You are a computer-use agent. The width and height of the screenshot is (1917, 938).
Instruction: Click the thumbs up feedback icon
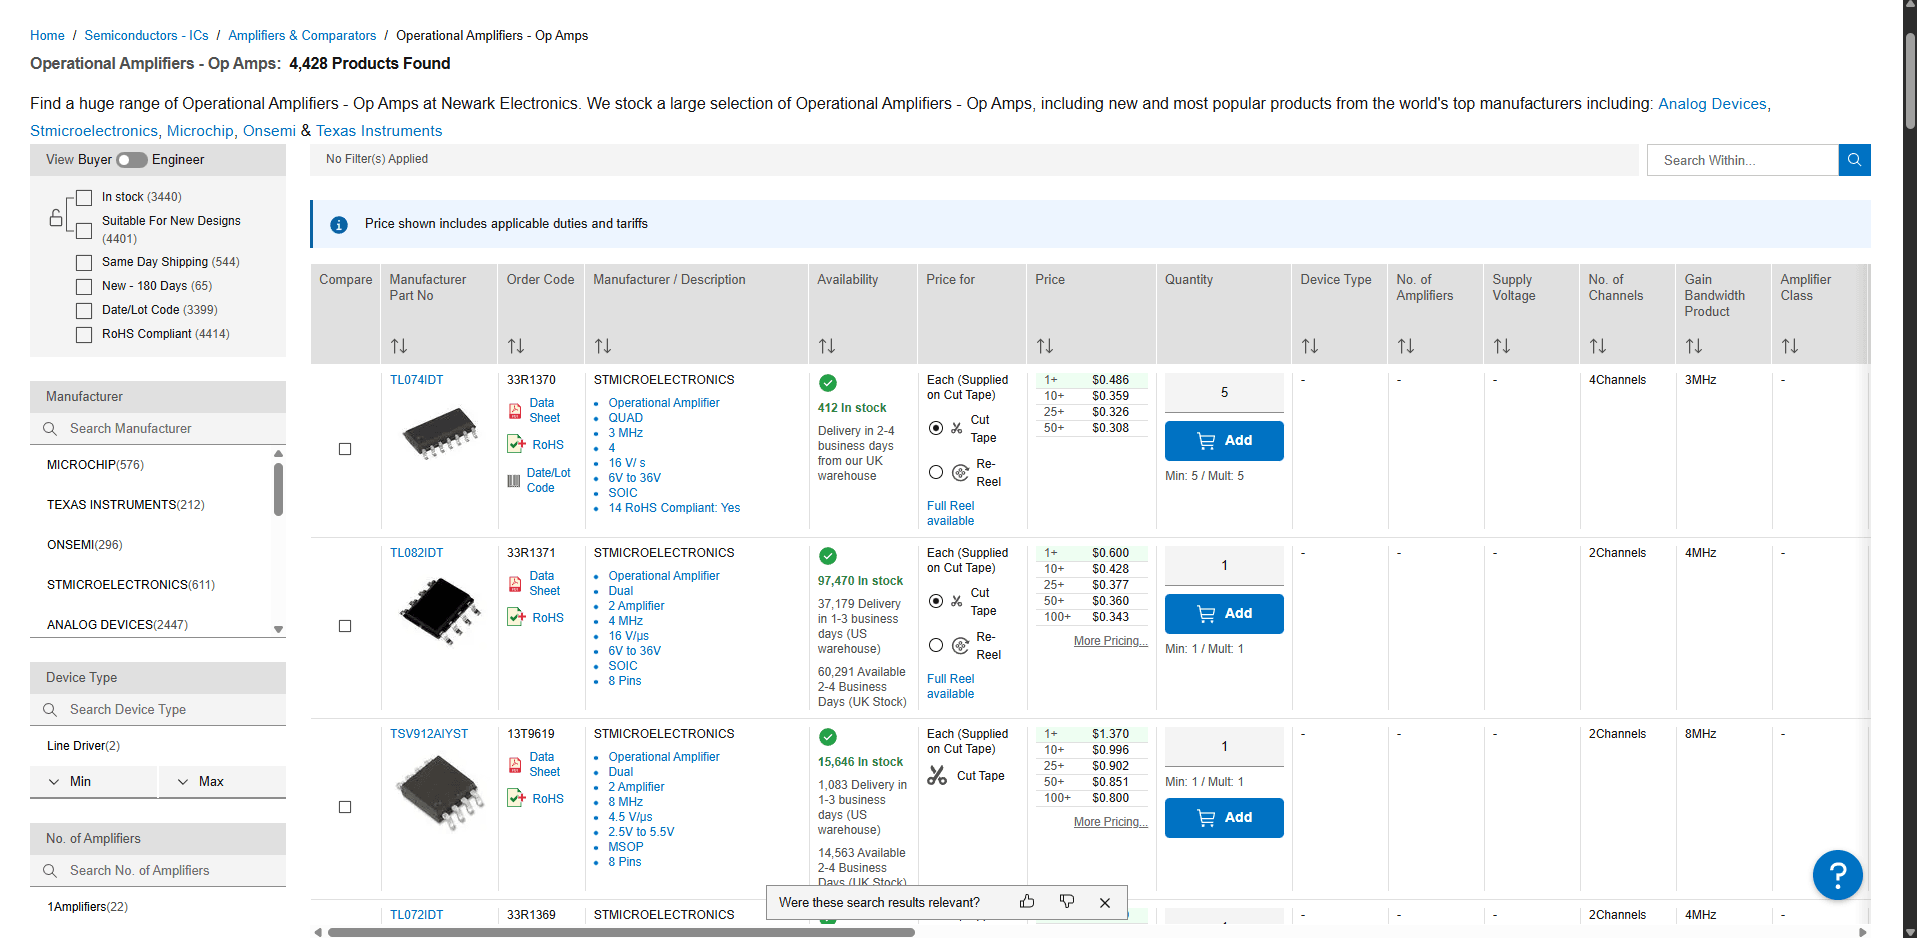1027,902
